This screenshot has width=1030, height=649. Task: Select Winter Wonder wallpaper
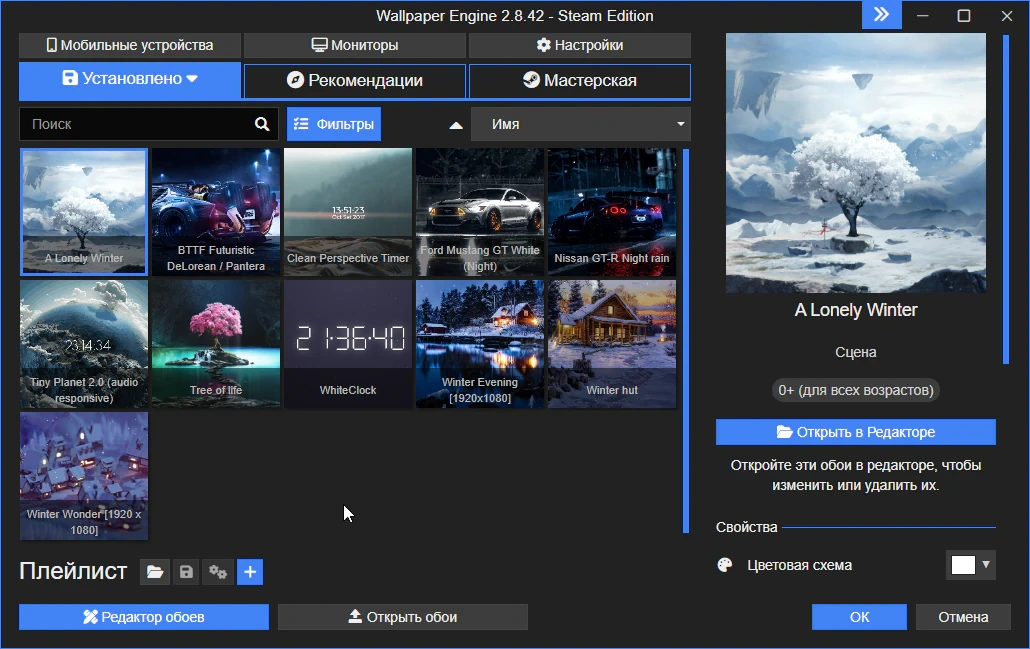(84, 476)
